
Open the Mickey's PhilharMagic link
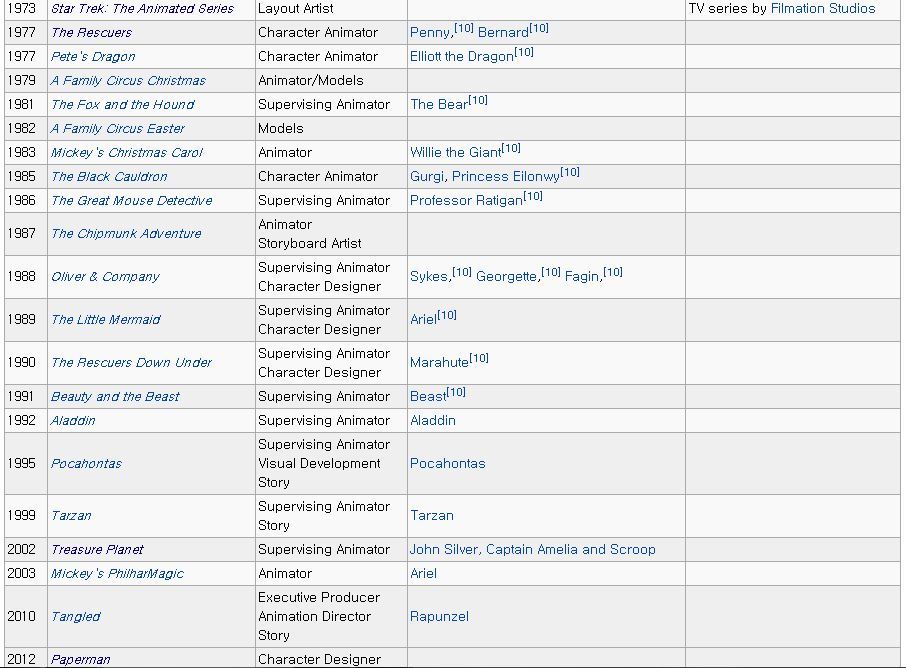[x=117, y=574]
